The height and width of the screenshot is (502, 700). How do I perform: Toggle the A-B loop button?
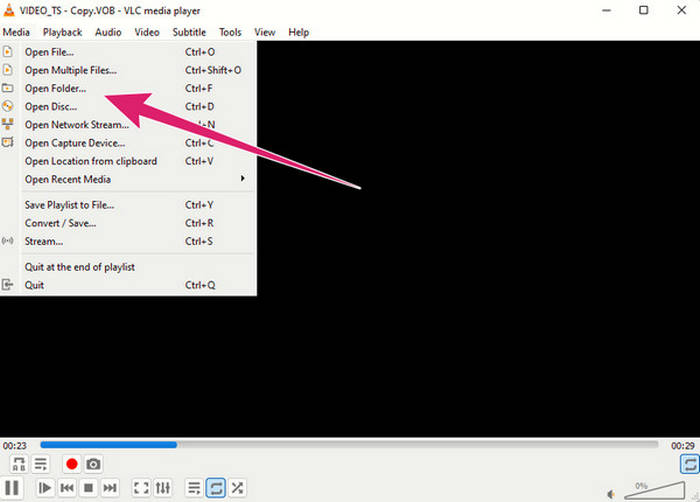click(x=19, y=464)
